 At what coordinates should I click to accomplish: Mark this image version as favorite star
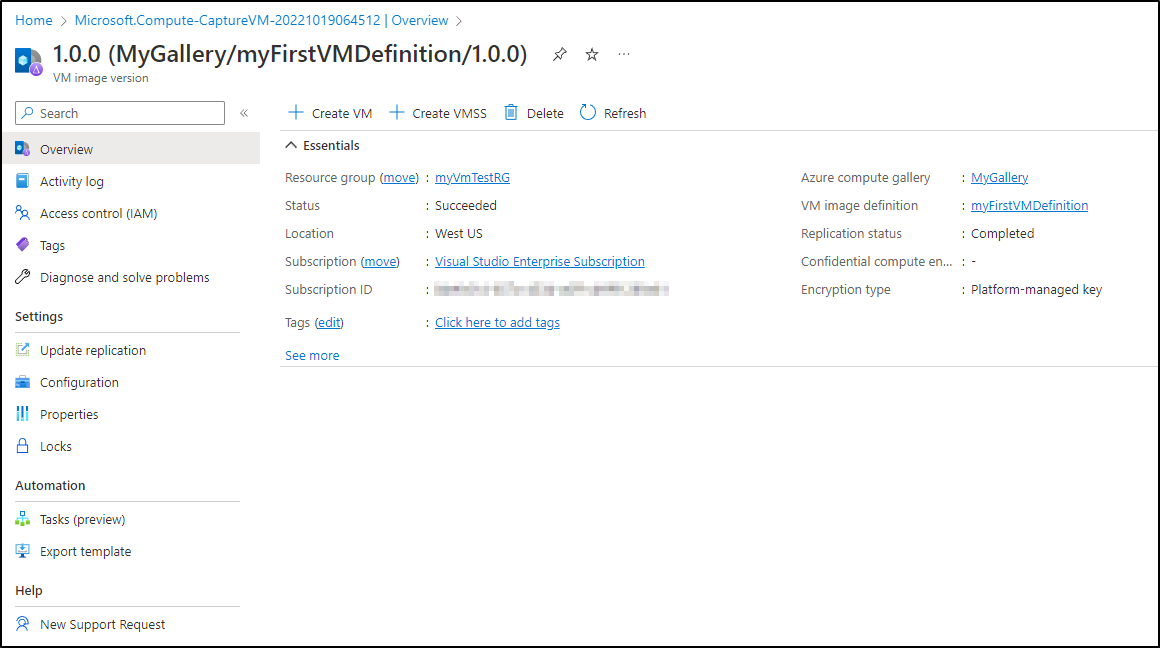(x=592, y=54)
